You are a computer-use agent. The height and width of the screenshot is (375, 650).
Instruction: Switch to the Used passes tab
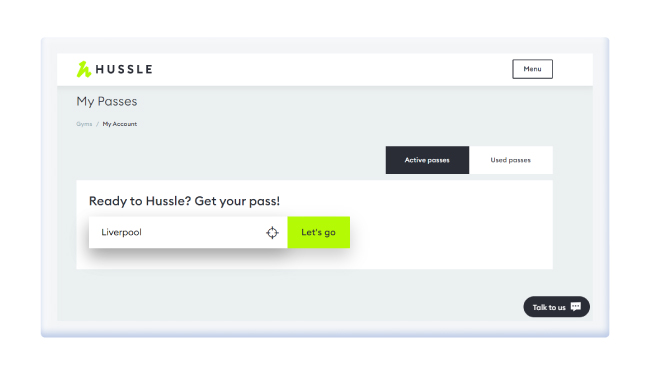click(x=511, y=160)
